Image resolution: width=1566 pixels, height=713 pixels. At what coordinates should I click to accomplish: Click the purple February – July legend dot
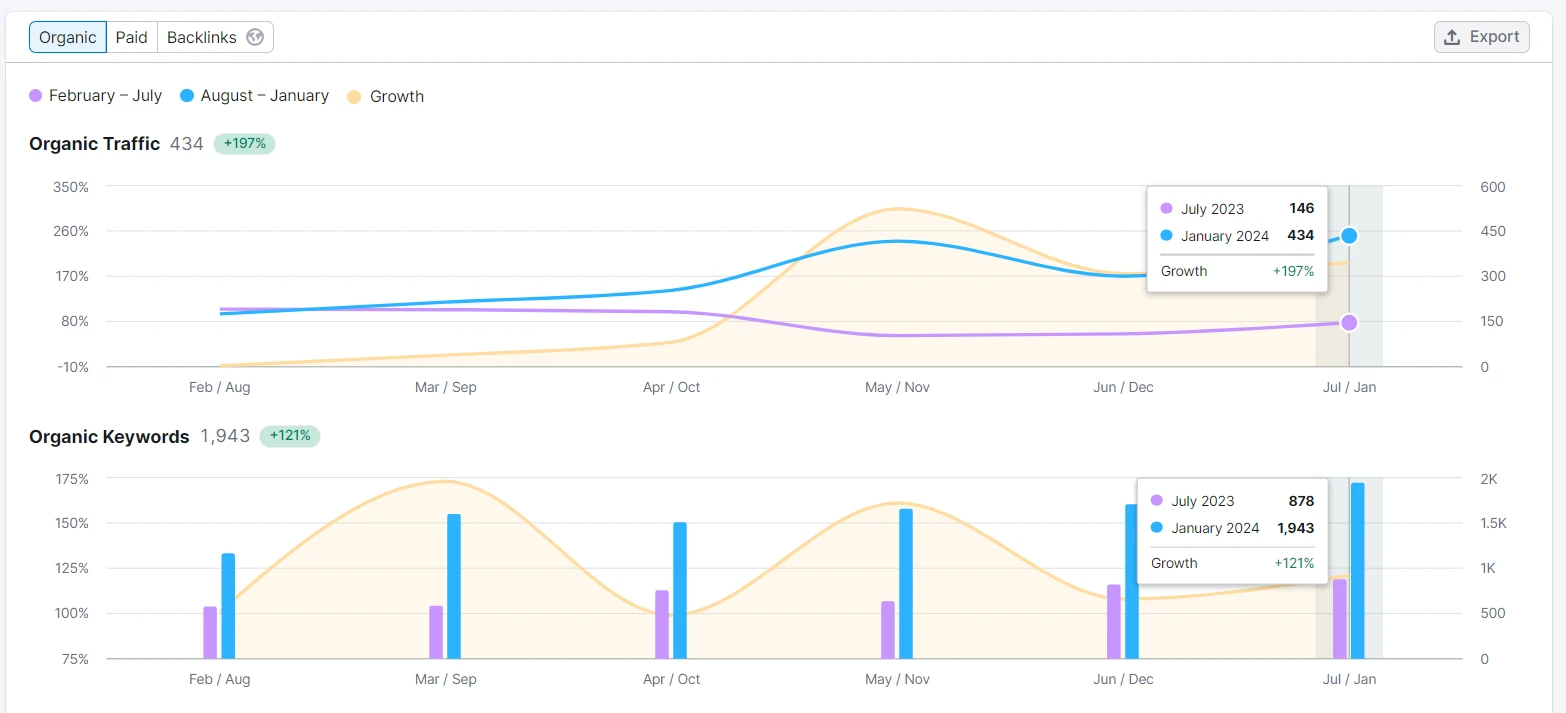point(36,96)
